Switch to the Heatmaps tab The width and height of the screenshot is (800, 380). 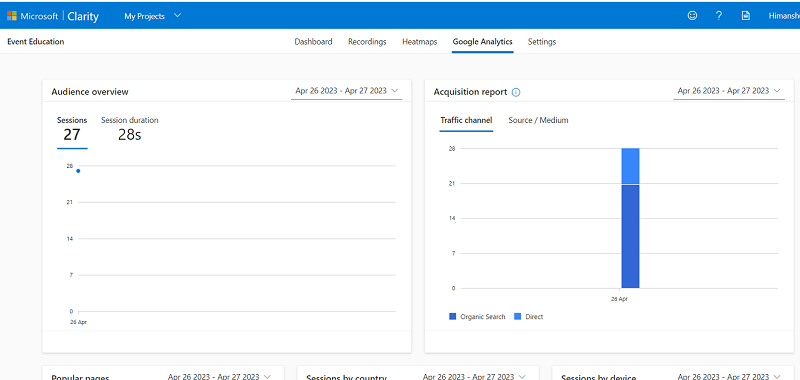click(x=419, y=42)
